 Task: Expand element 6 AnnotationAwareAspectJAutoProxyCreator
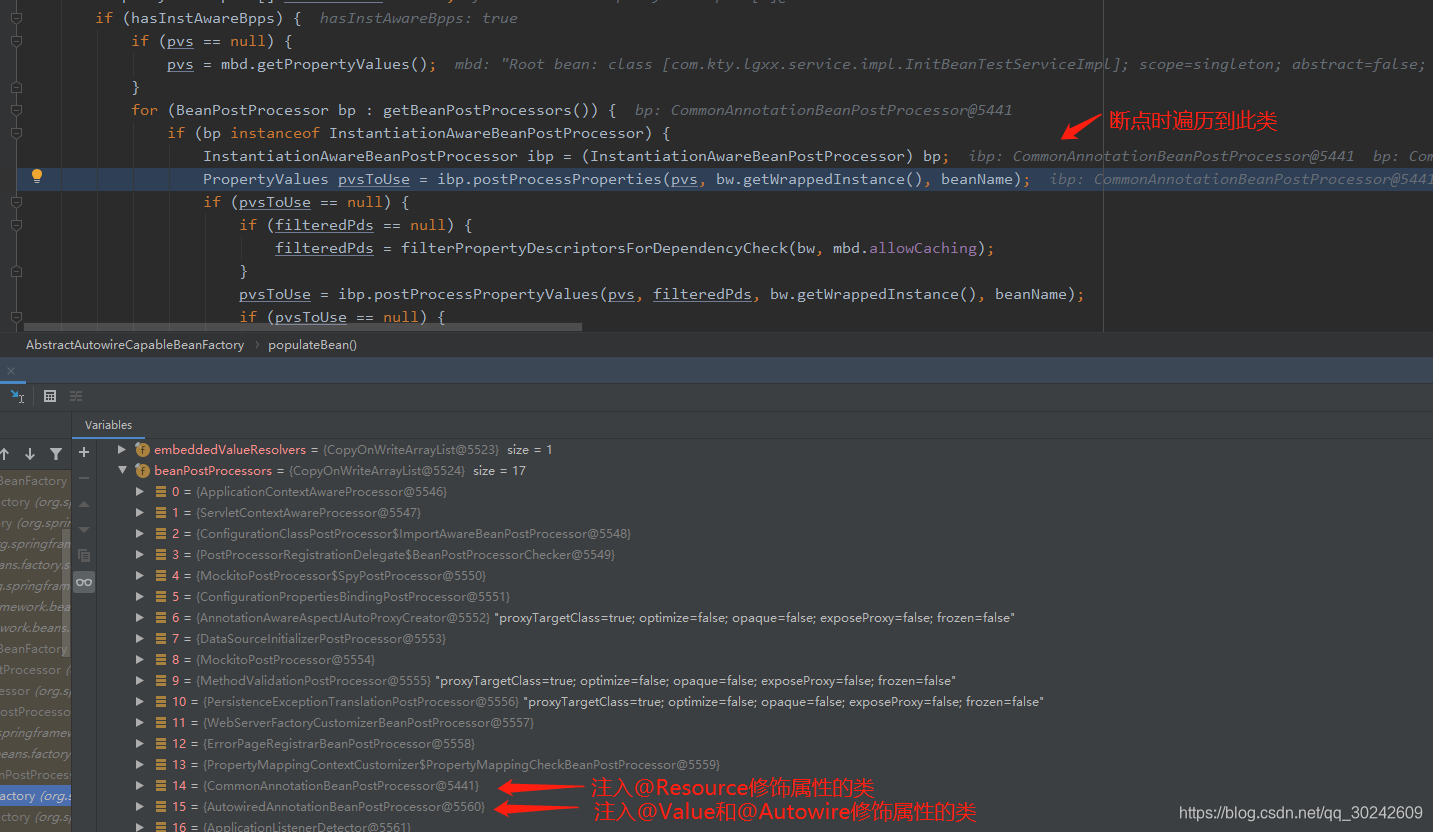pyautogui.click(x=140, y=618)
